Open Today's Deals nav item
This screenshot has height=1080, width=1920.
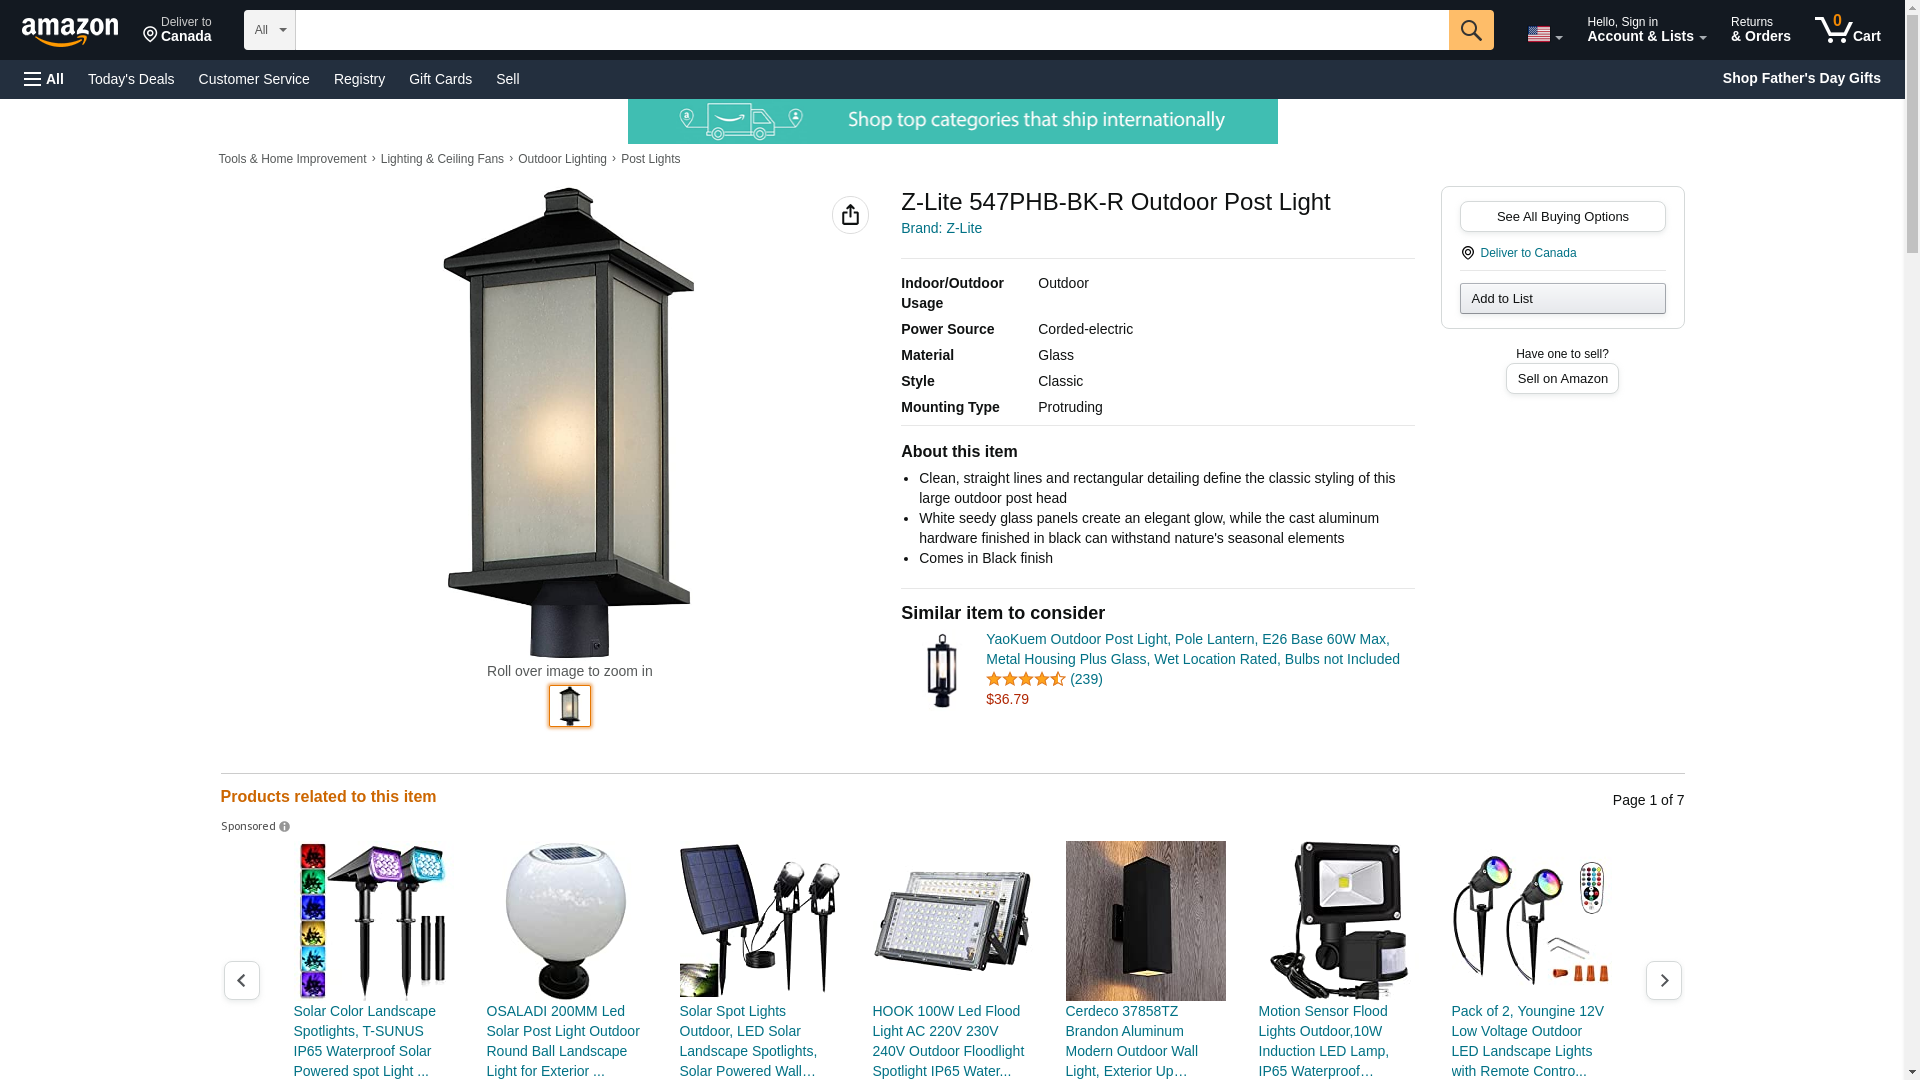coord(131,79)
